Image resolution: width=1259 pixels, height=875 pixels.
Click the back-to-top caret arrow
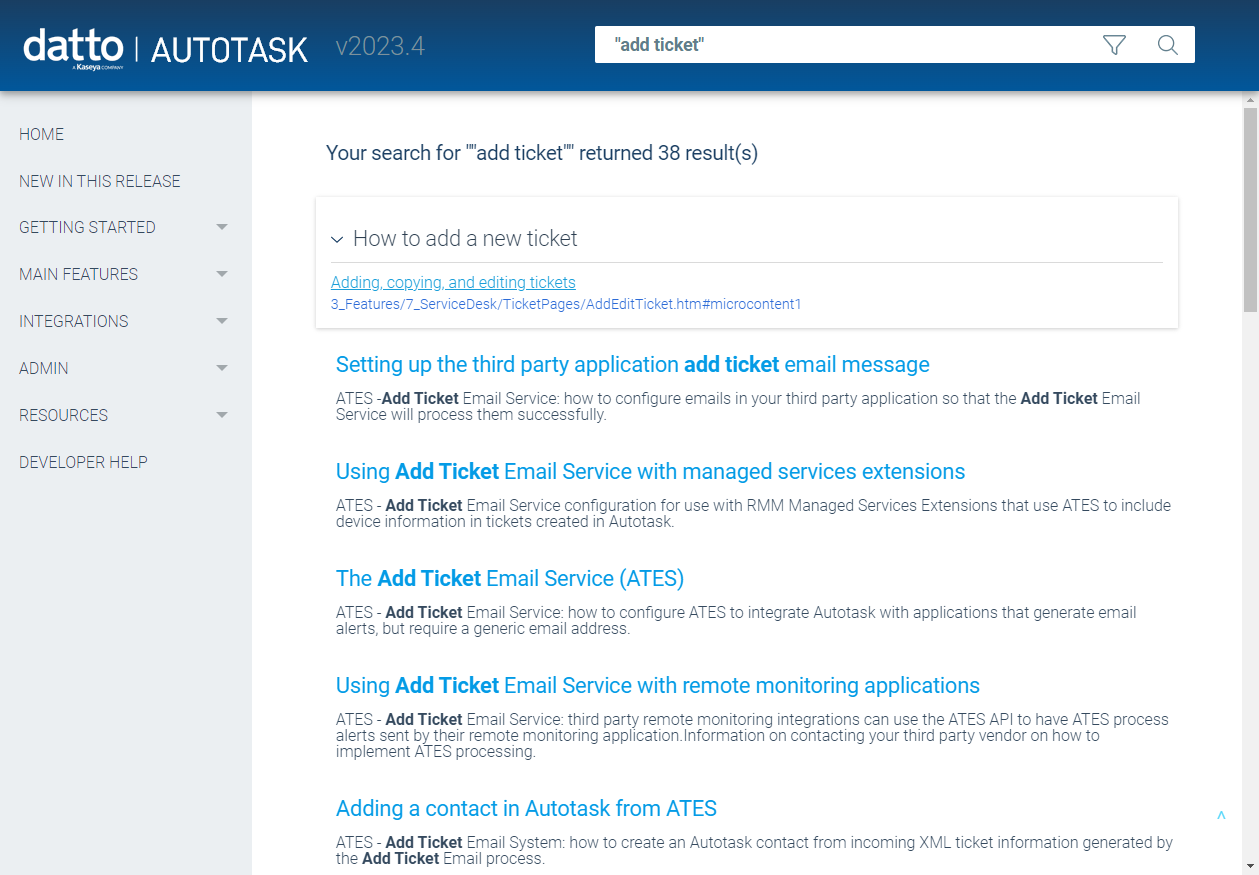1221,816
